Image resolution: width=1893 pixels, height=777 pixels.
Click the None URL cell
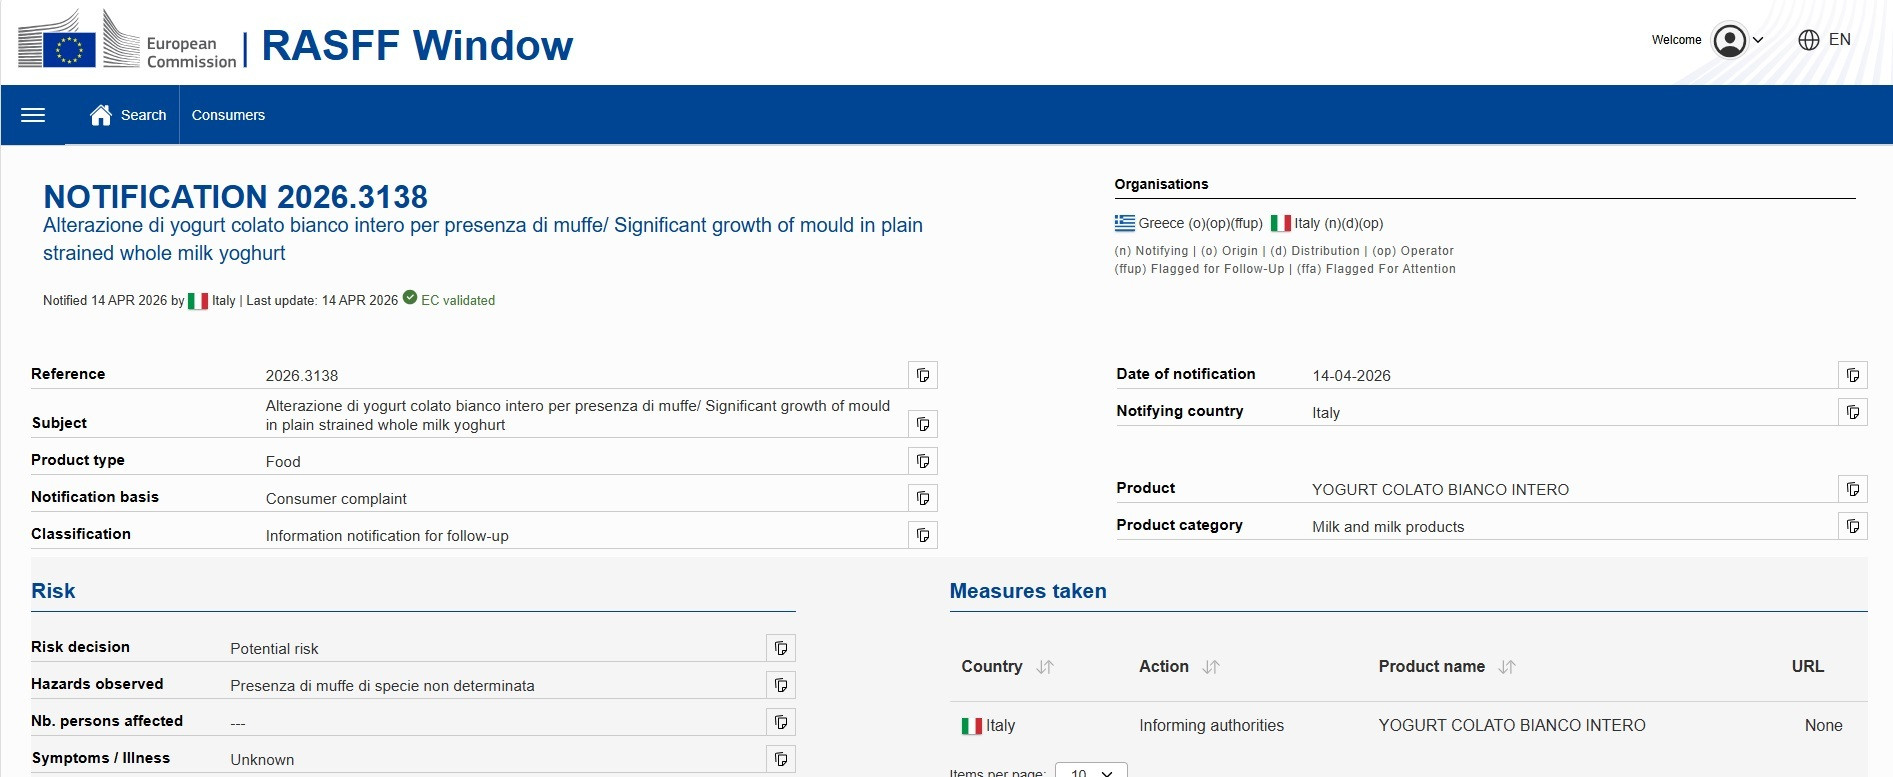(1824, 726)
